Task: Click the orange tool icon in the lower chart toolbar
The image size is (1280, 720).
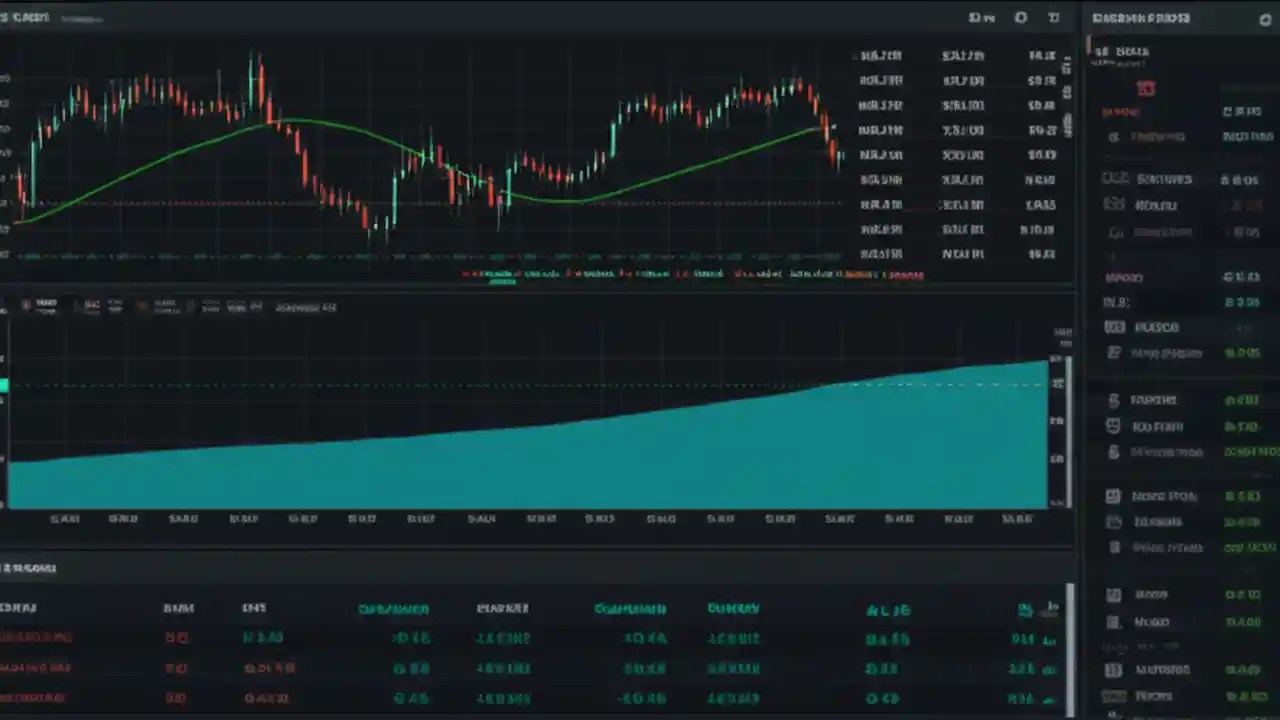Action: coord(140,305)
